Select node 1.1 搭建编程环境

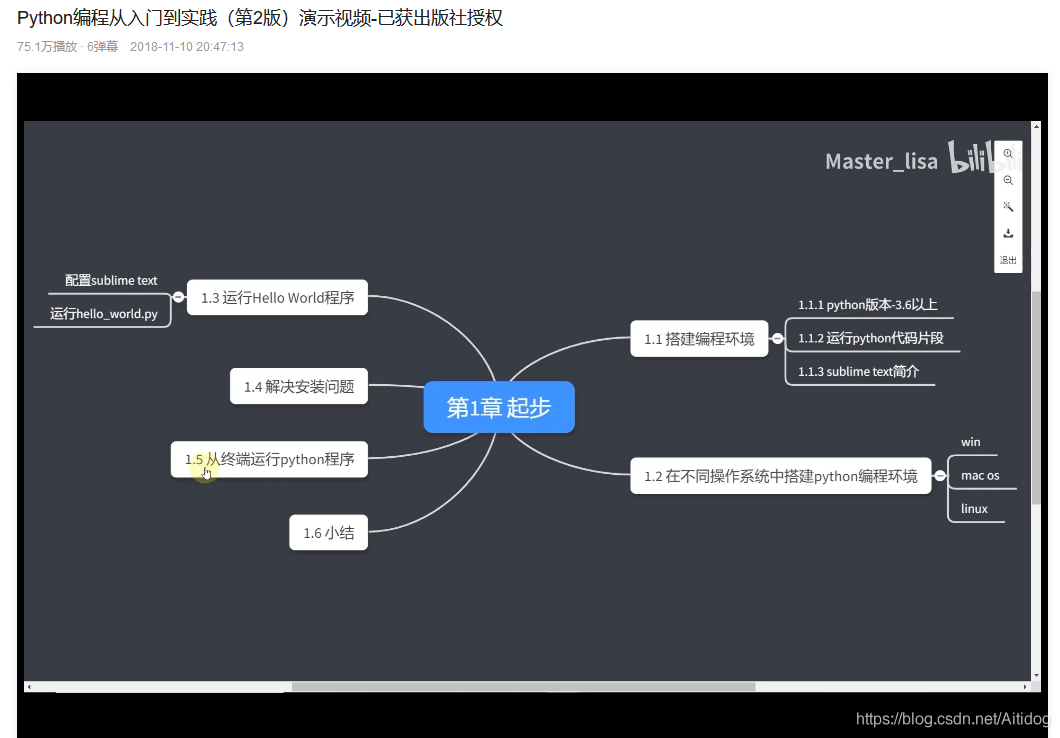coord(699,339)
